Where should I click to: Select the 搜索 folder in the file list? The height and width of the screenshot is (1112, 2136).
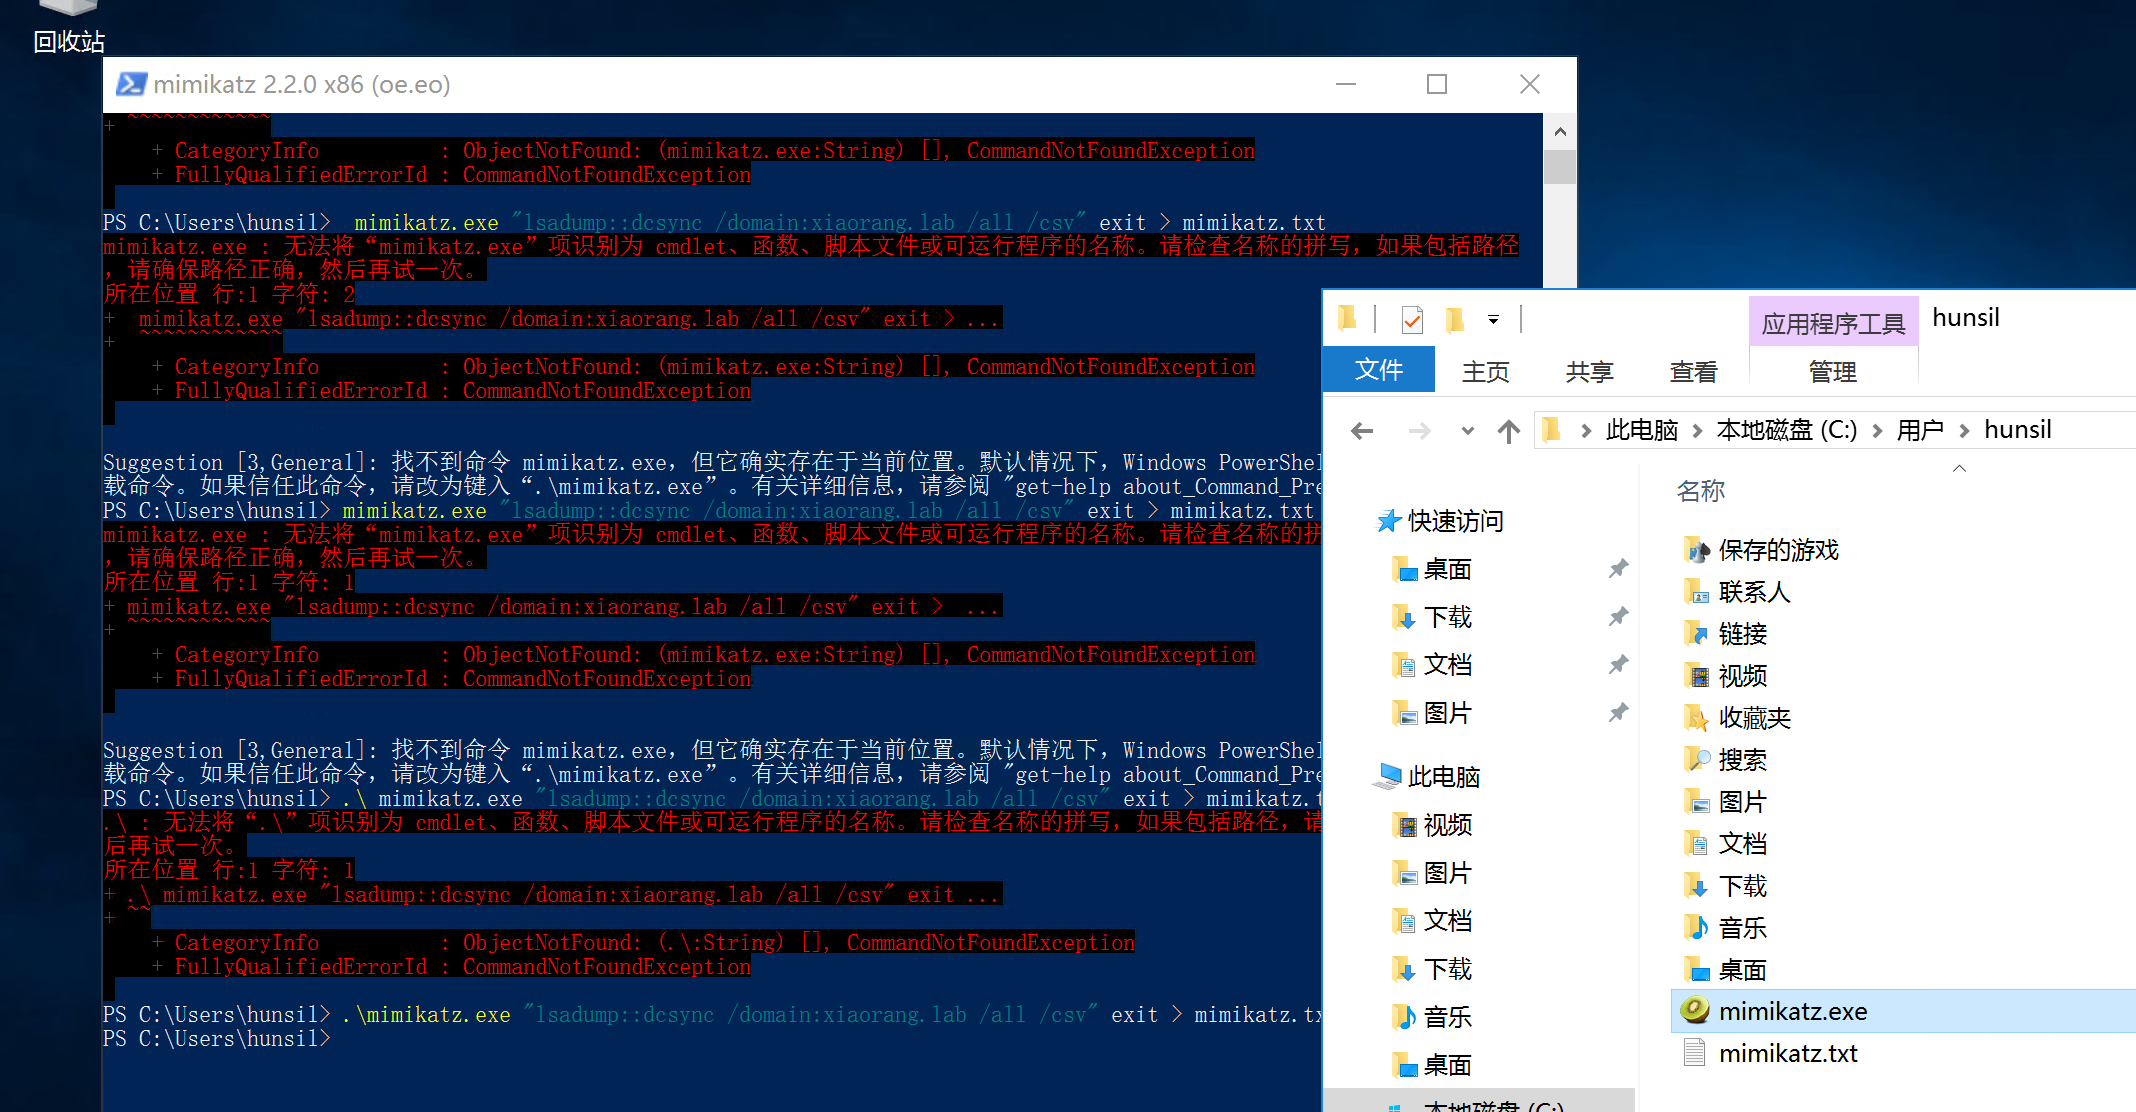(1726, 760)
